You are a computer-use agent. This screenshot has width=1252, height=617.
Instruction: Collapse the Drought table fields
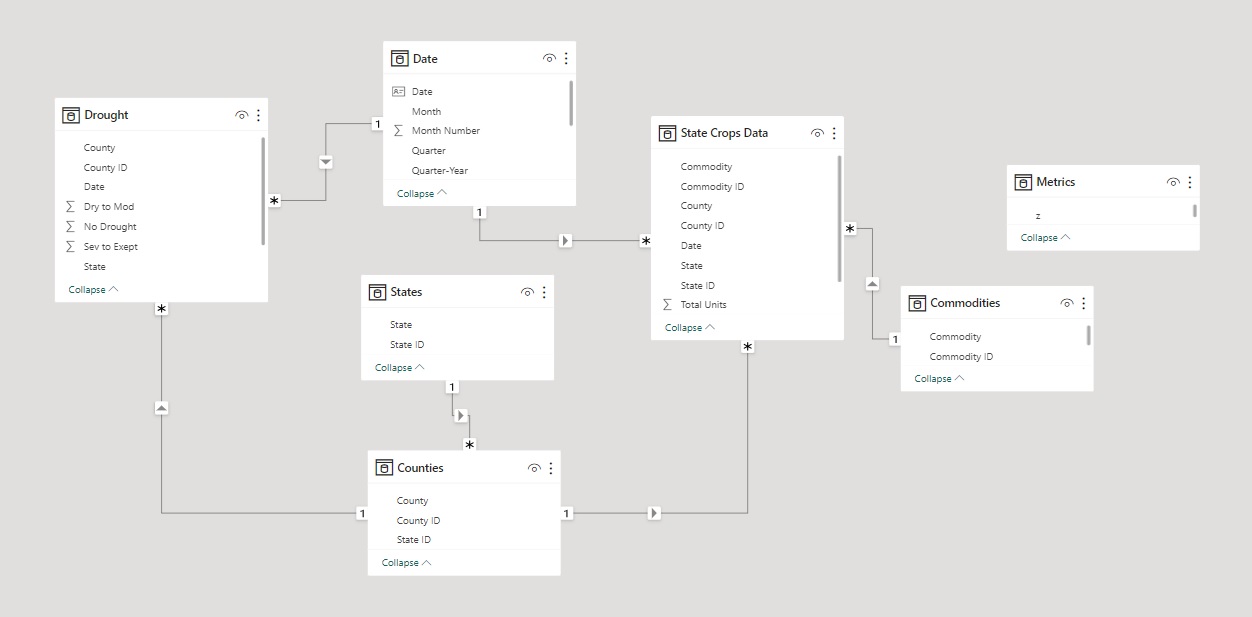point(93,290)
